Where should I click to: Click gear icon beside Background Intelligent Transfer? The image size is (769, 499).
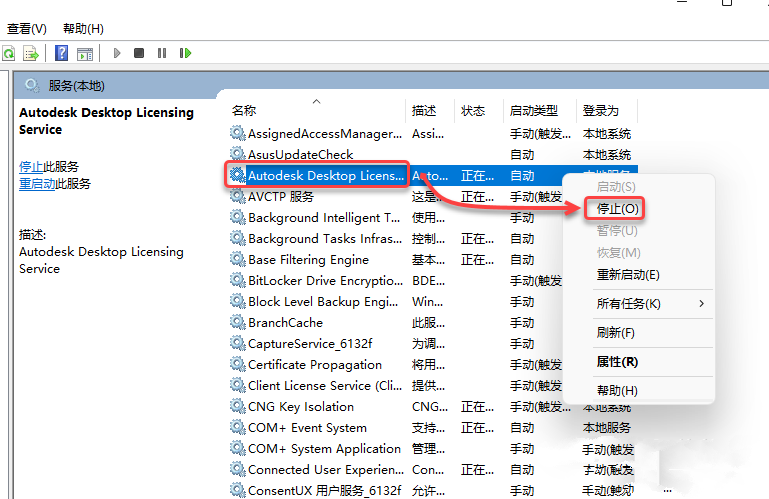(x=238, y=217)
